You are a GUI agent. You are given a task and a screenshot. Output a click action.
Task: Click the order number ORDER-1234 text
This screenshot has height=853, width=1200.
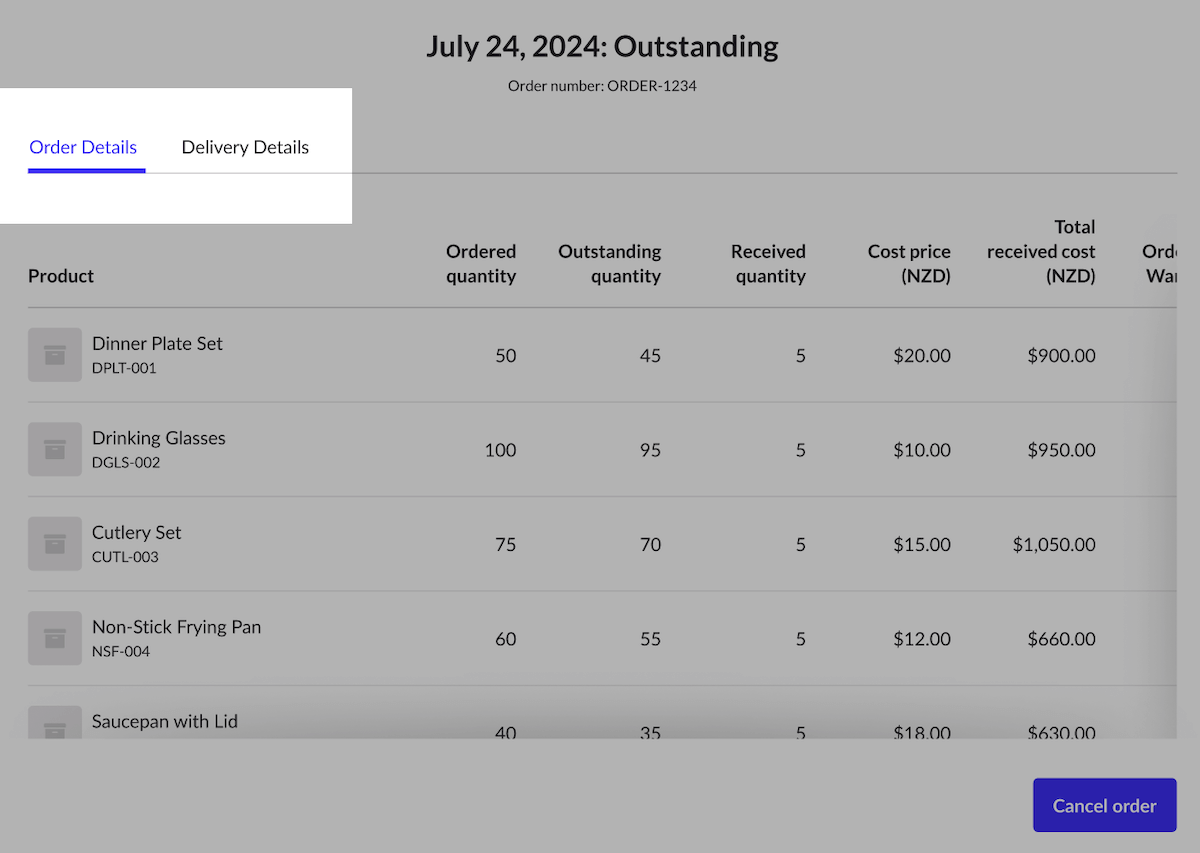pos(602,86)
